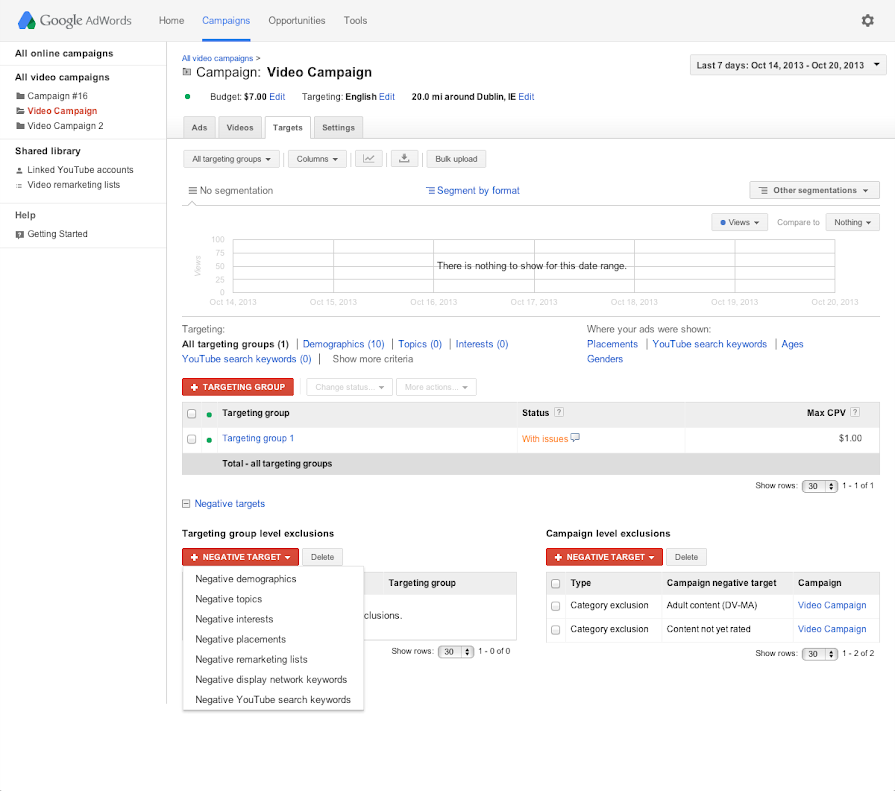Screen dimensions: 895x791
Task: Click the Campaign #16 folder icon
Action: 20,96
